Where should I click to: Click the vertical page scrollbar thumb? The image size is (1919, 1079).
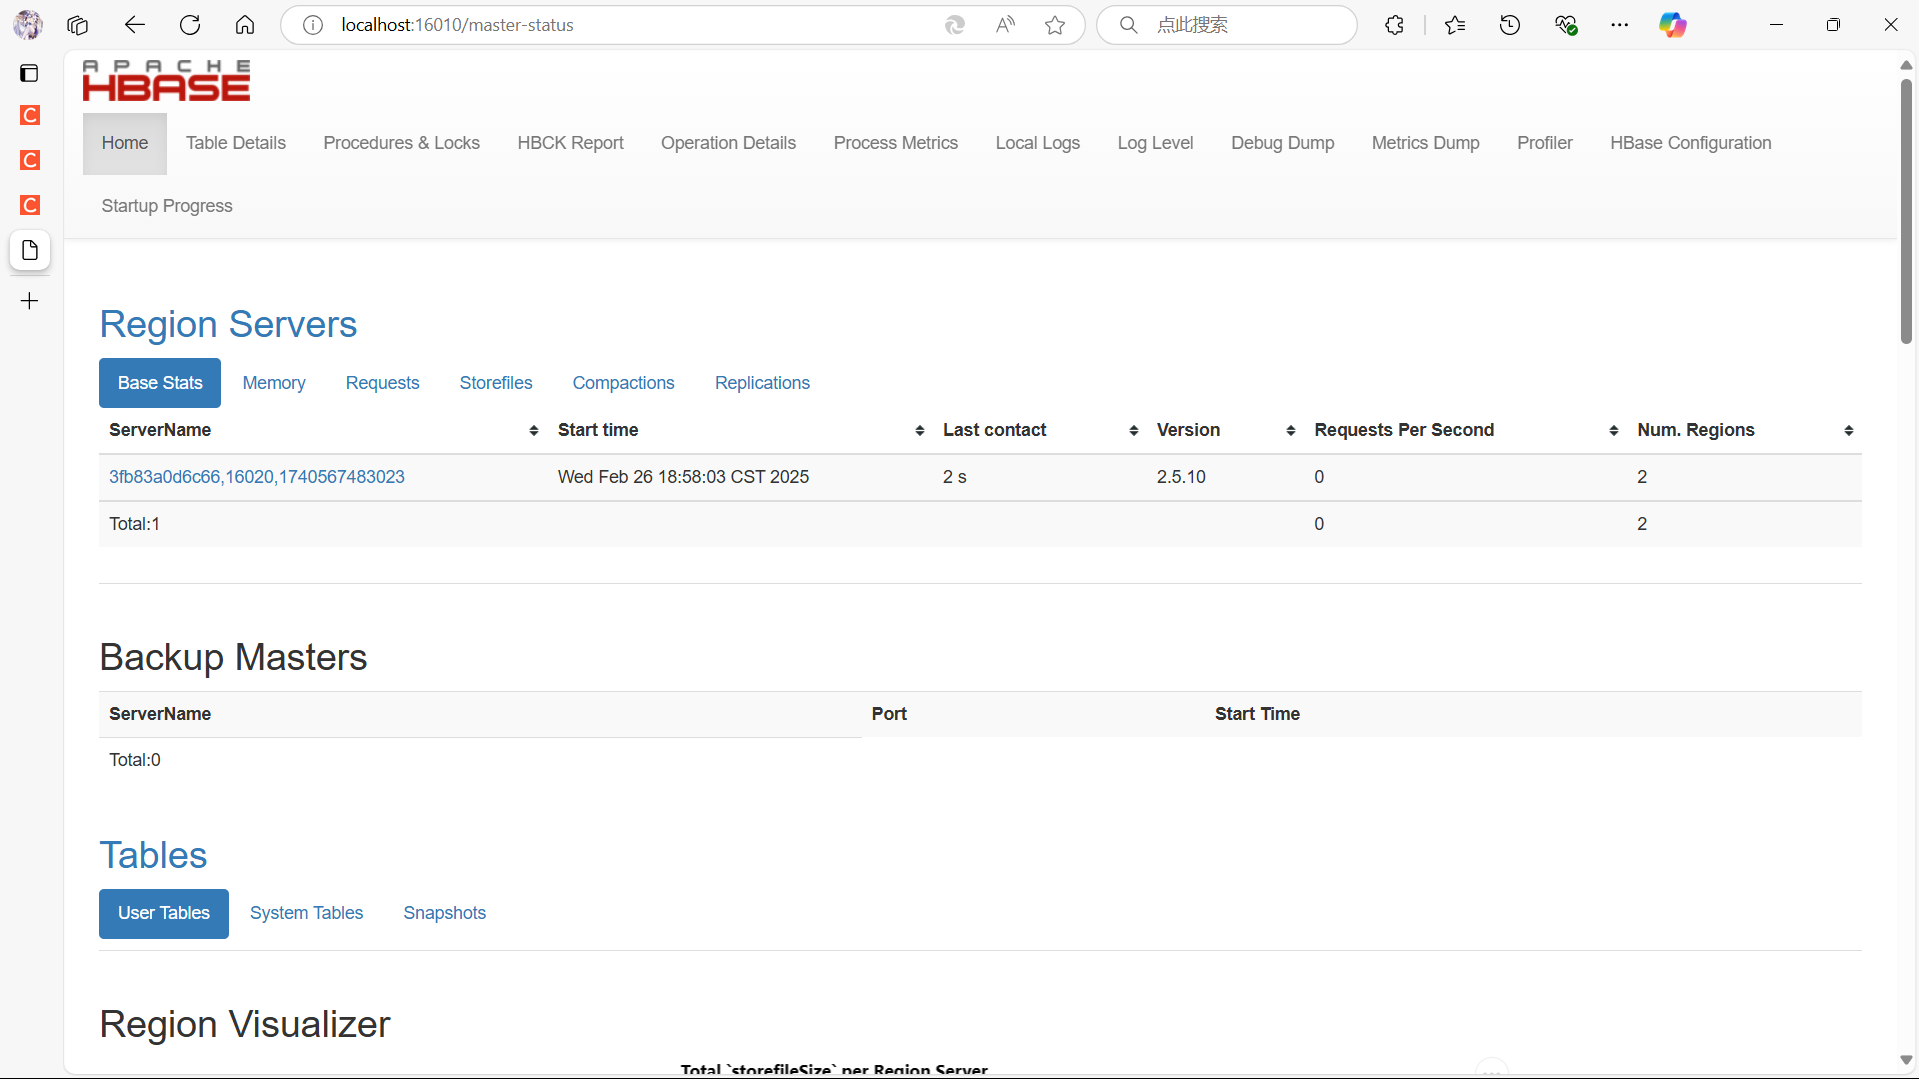[x=1906, y=210]
